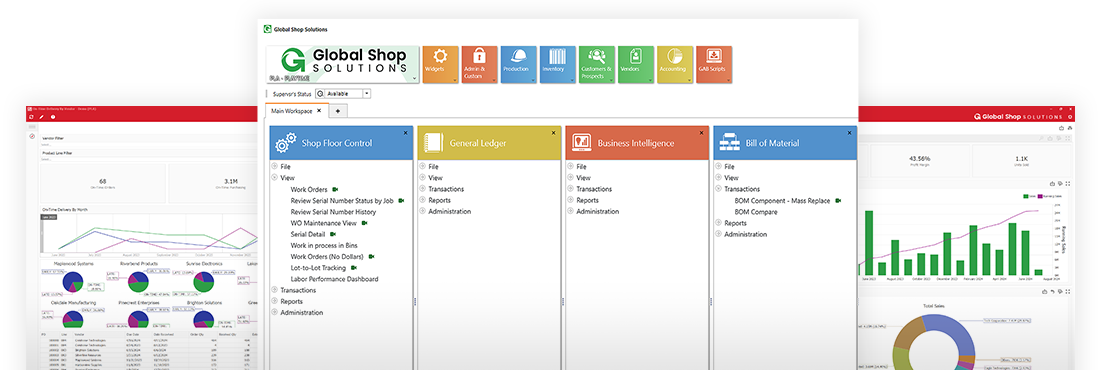Open the Admin & Custom padlock tile
The width and height of the screenshot is (1100, 370).
point(480,64)
